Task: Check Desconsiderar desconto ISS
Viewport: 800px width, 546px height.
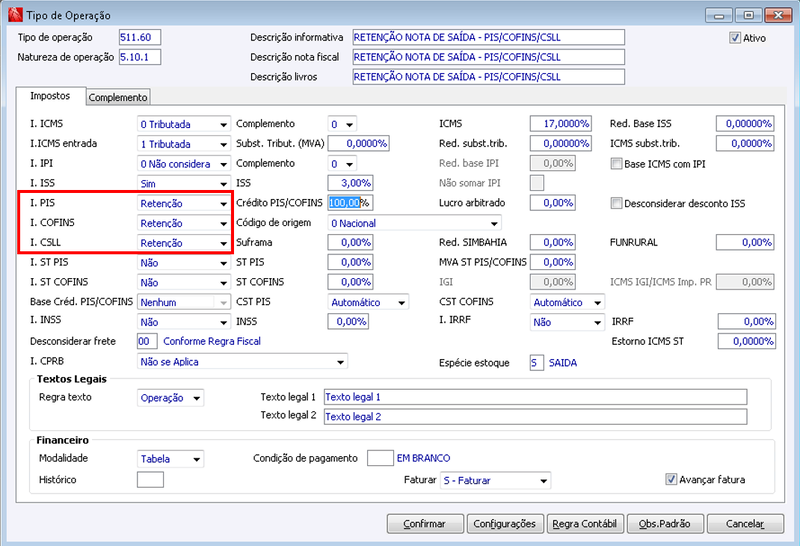Action: click(x=616, y=204)
